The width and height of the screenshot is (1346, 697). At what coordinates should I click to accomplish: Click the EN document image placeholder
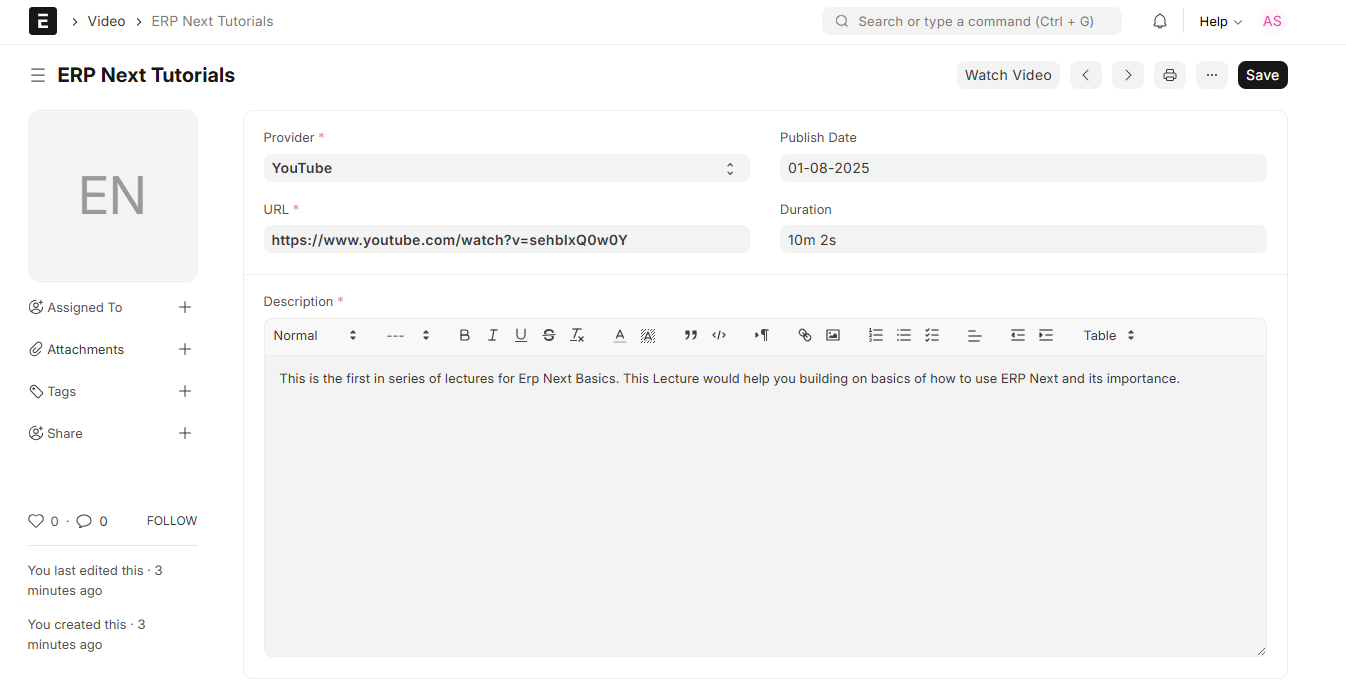pos(113,196)
